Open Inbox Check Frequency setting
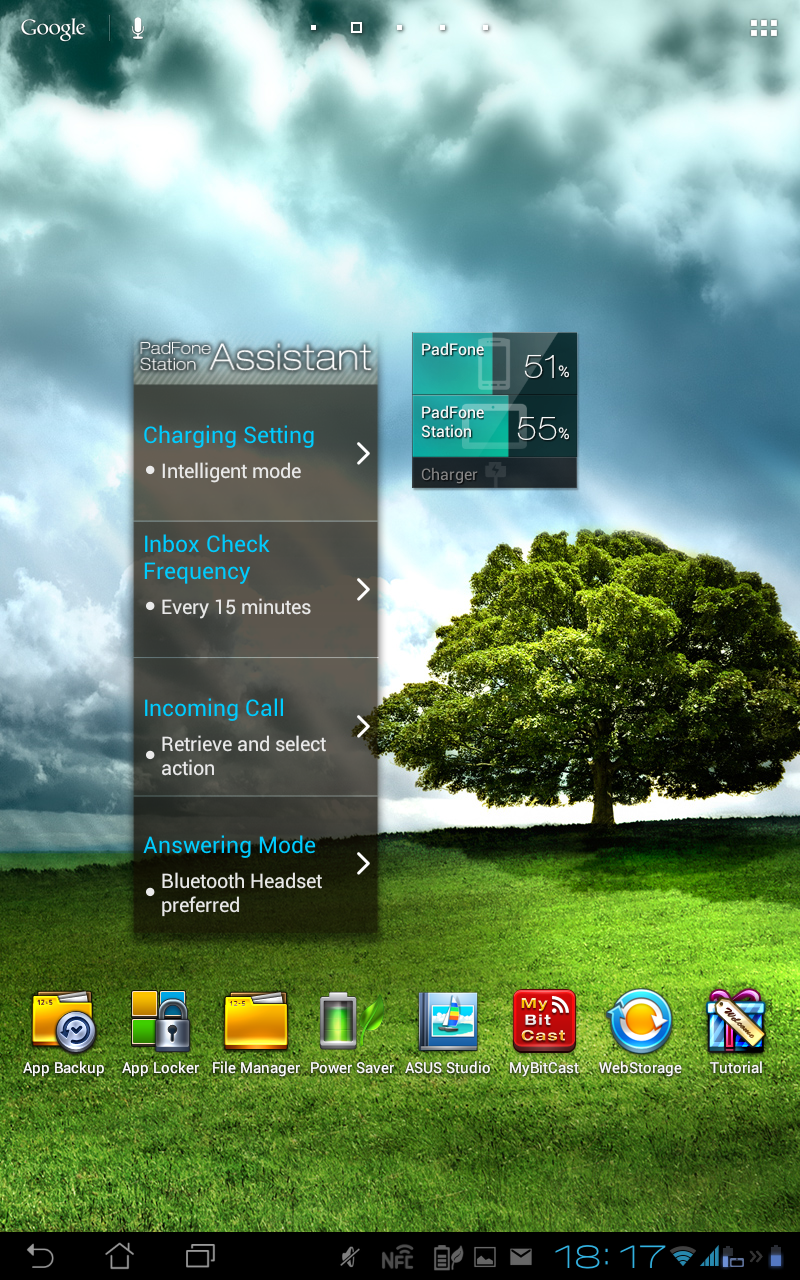Screen dimensions: 800x1280 256,589
